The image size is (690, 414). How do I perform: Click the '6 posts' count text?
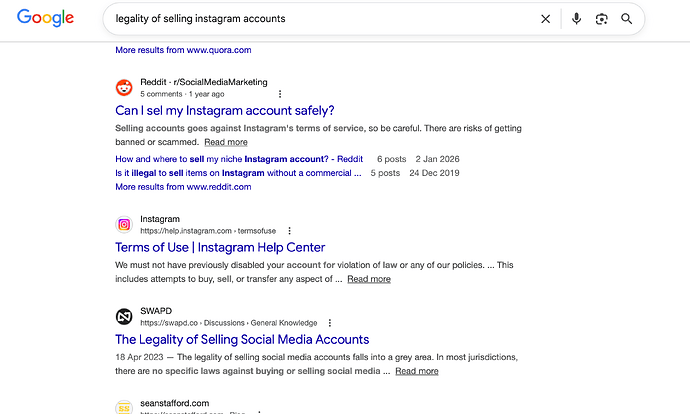click(x=392, y=159)
